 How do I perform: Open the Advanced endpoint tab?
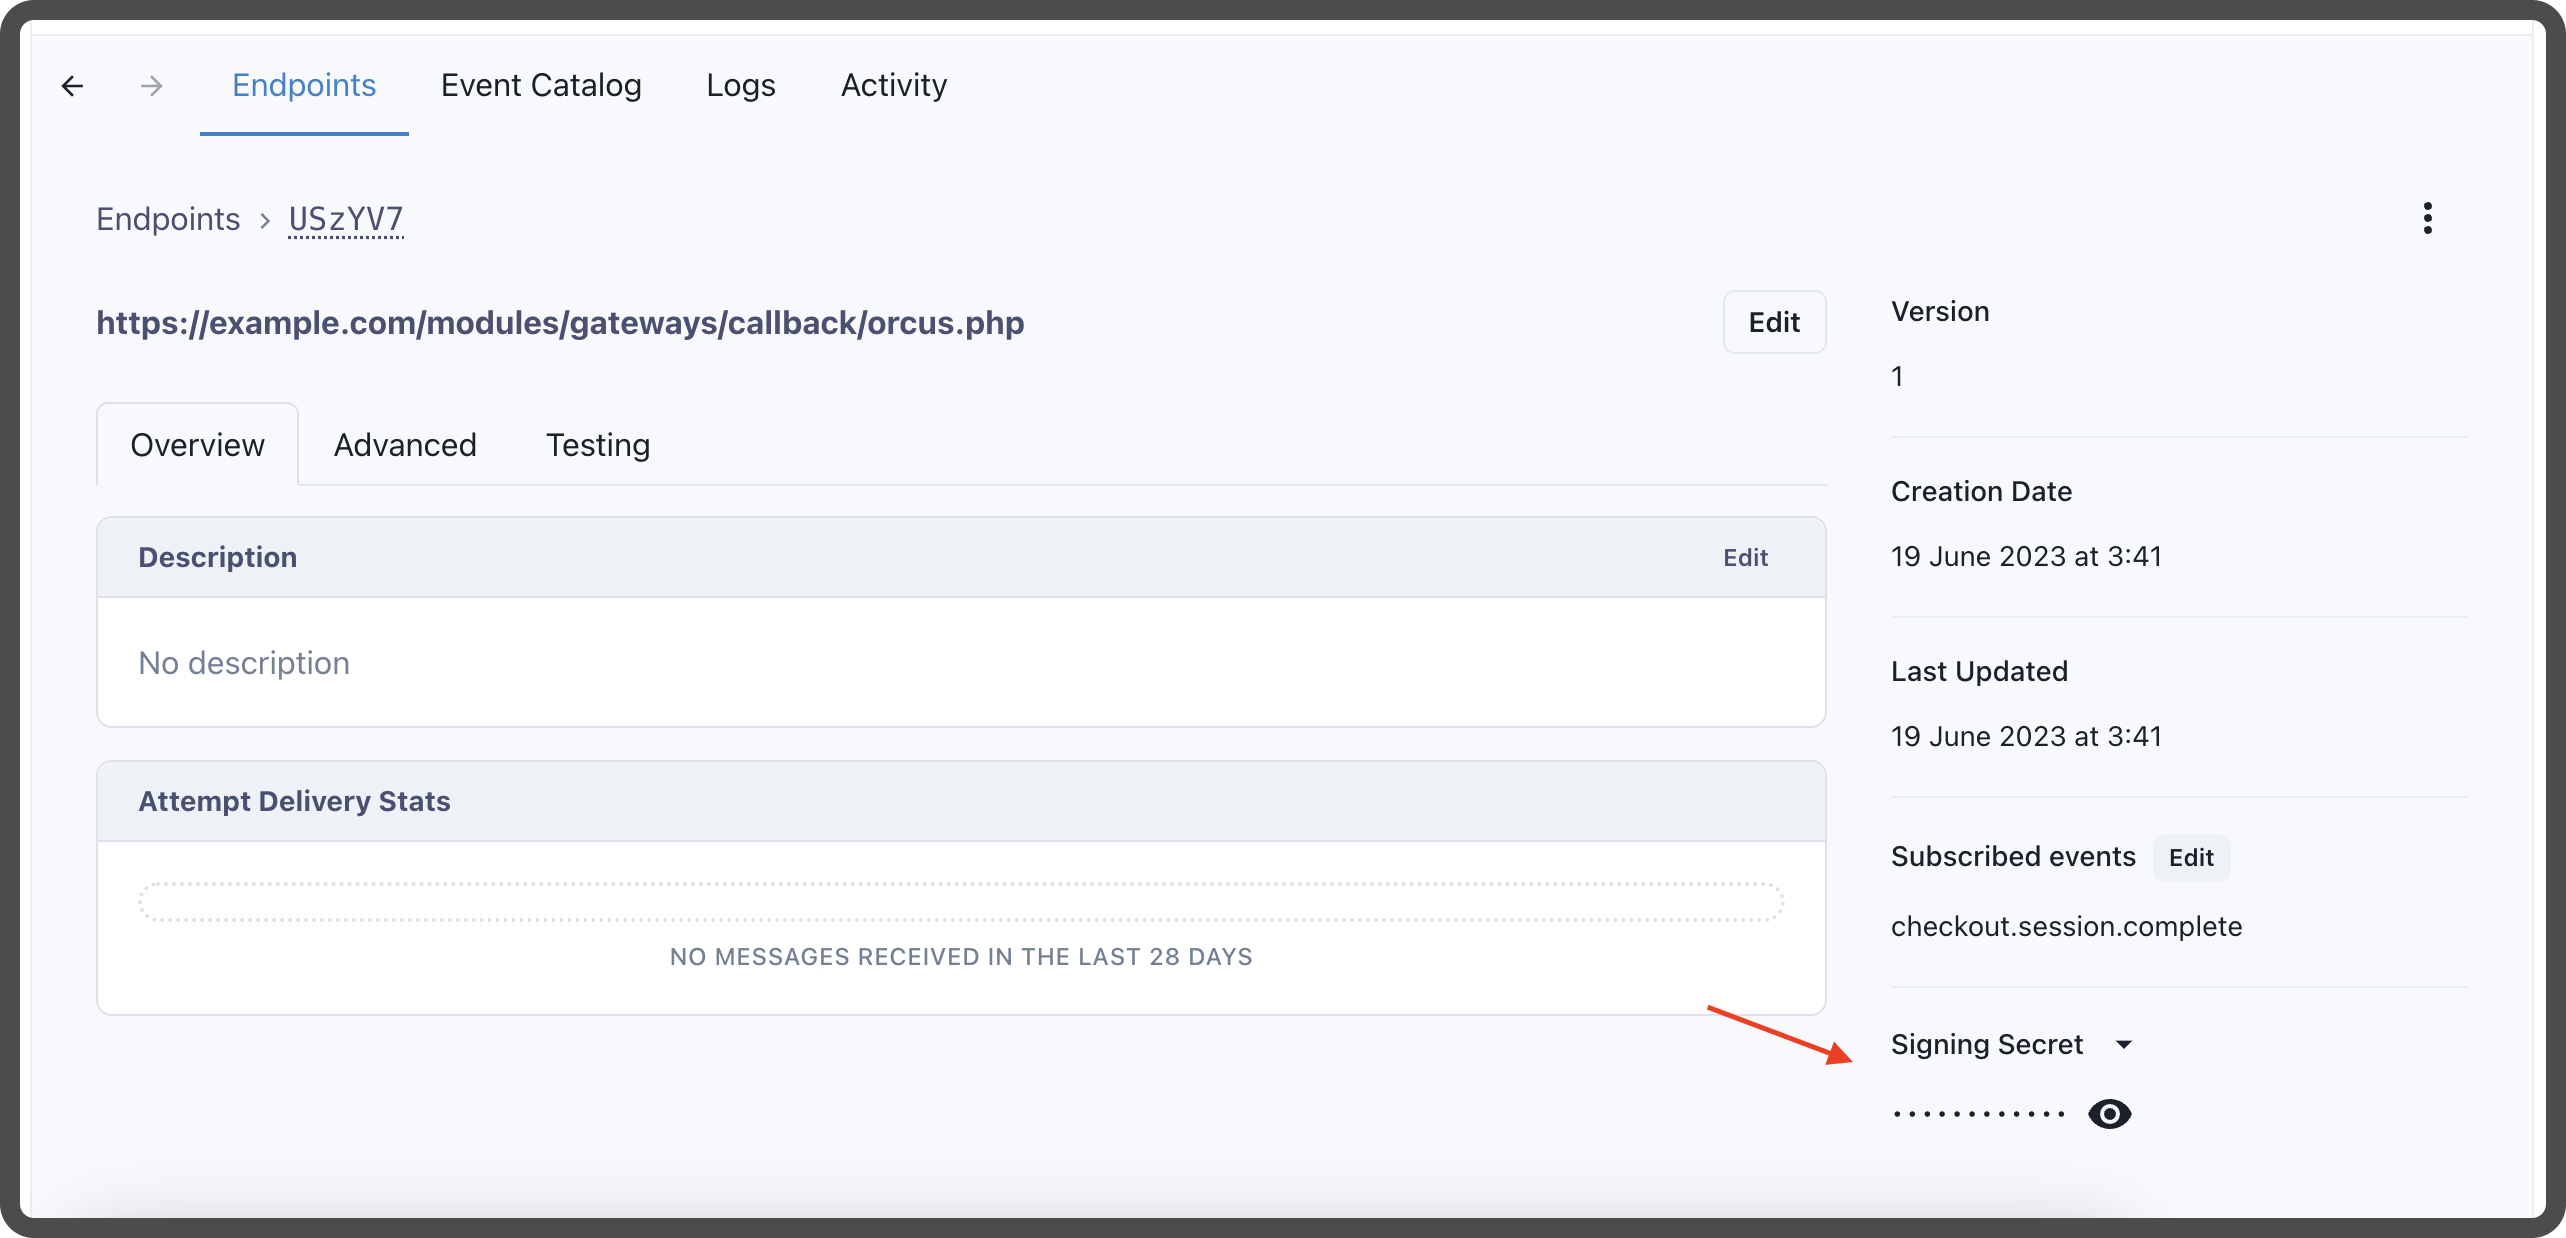(405, 445)
